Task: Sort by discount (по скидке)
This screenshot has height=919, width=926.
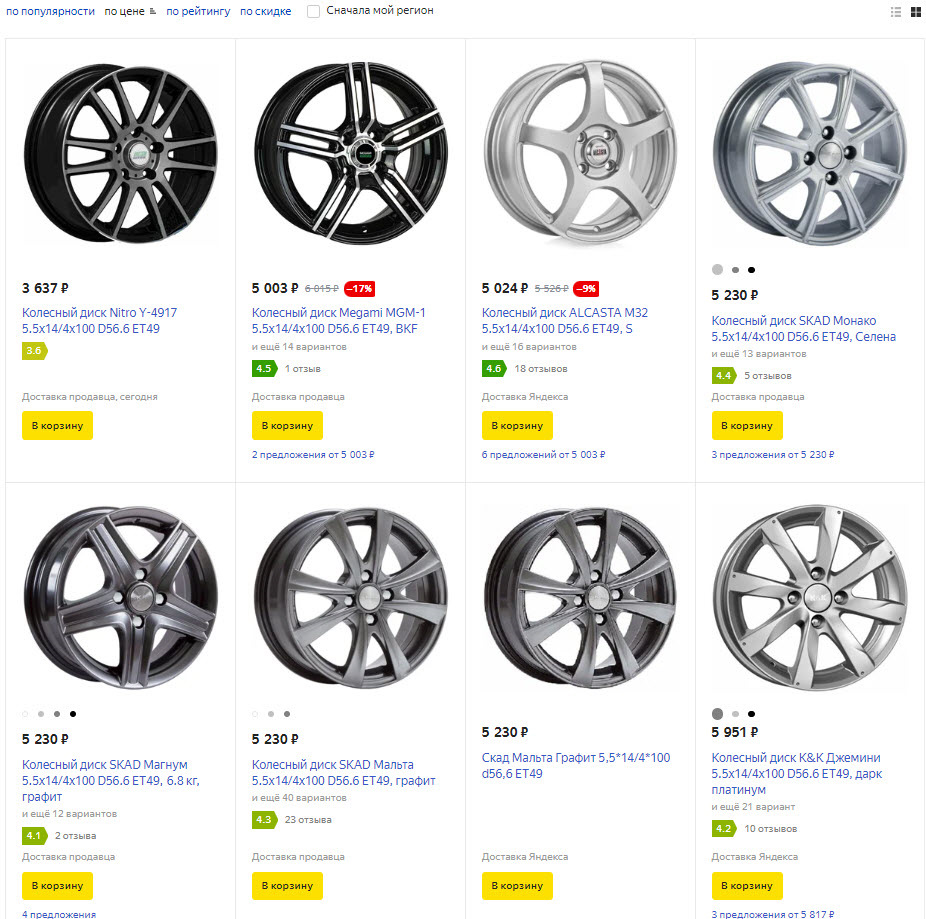Action: click(x=266, y=12)
